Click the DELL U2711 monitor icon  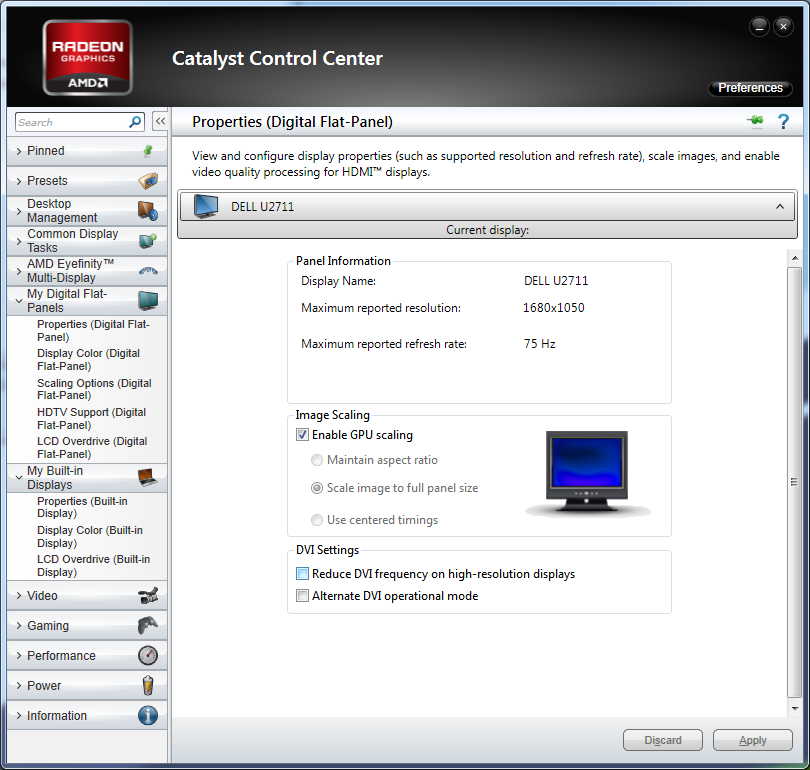click(x=206, y=207)
